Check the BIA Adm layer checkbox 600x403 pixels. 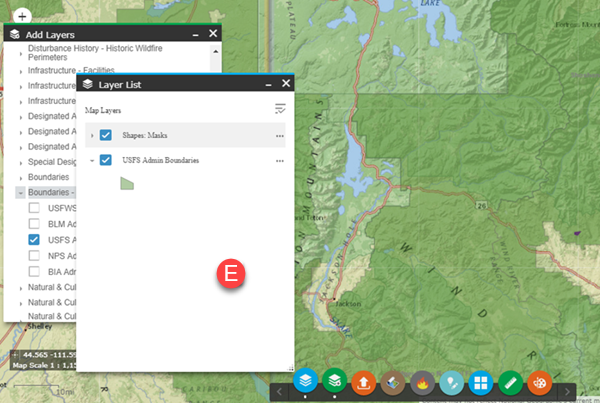(34, 271)
